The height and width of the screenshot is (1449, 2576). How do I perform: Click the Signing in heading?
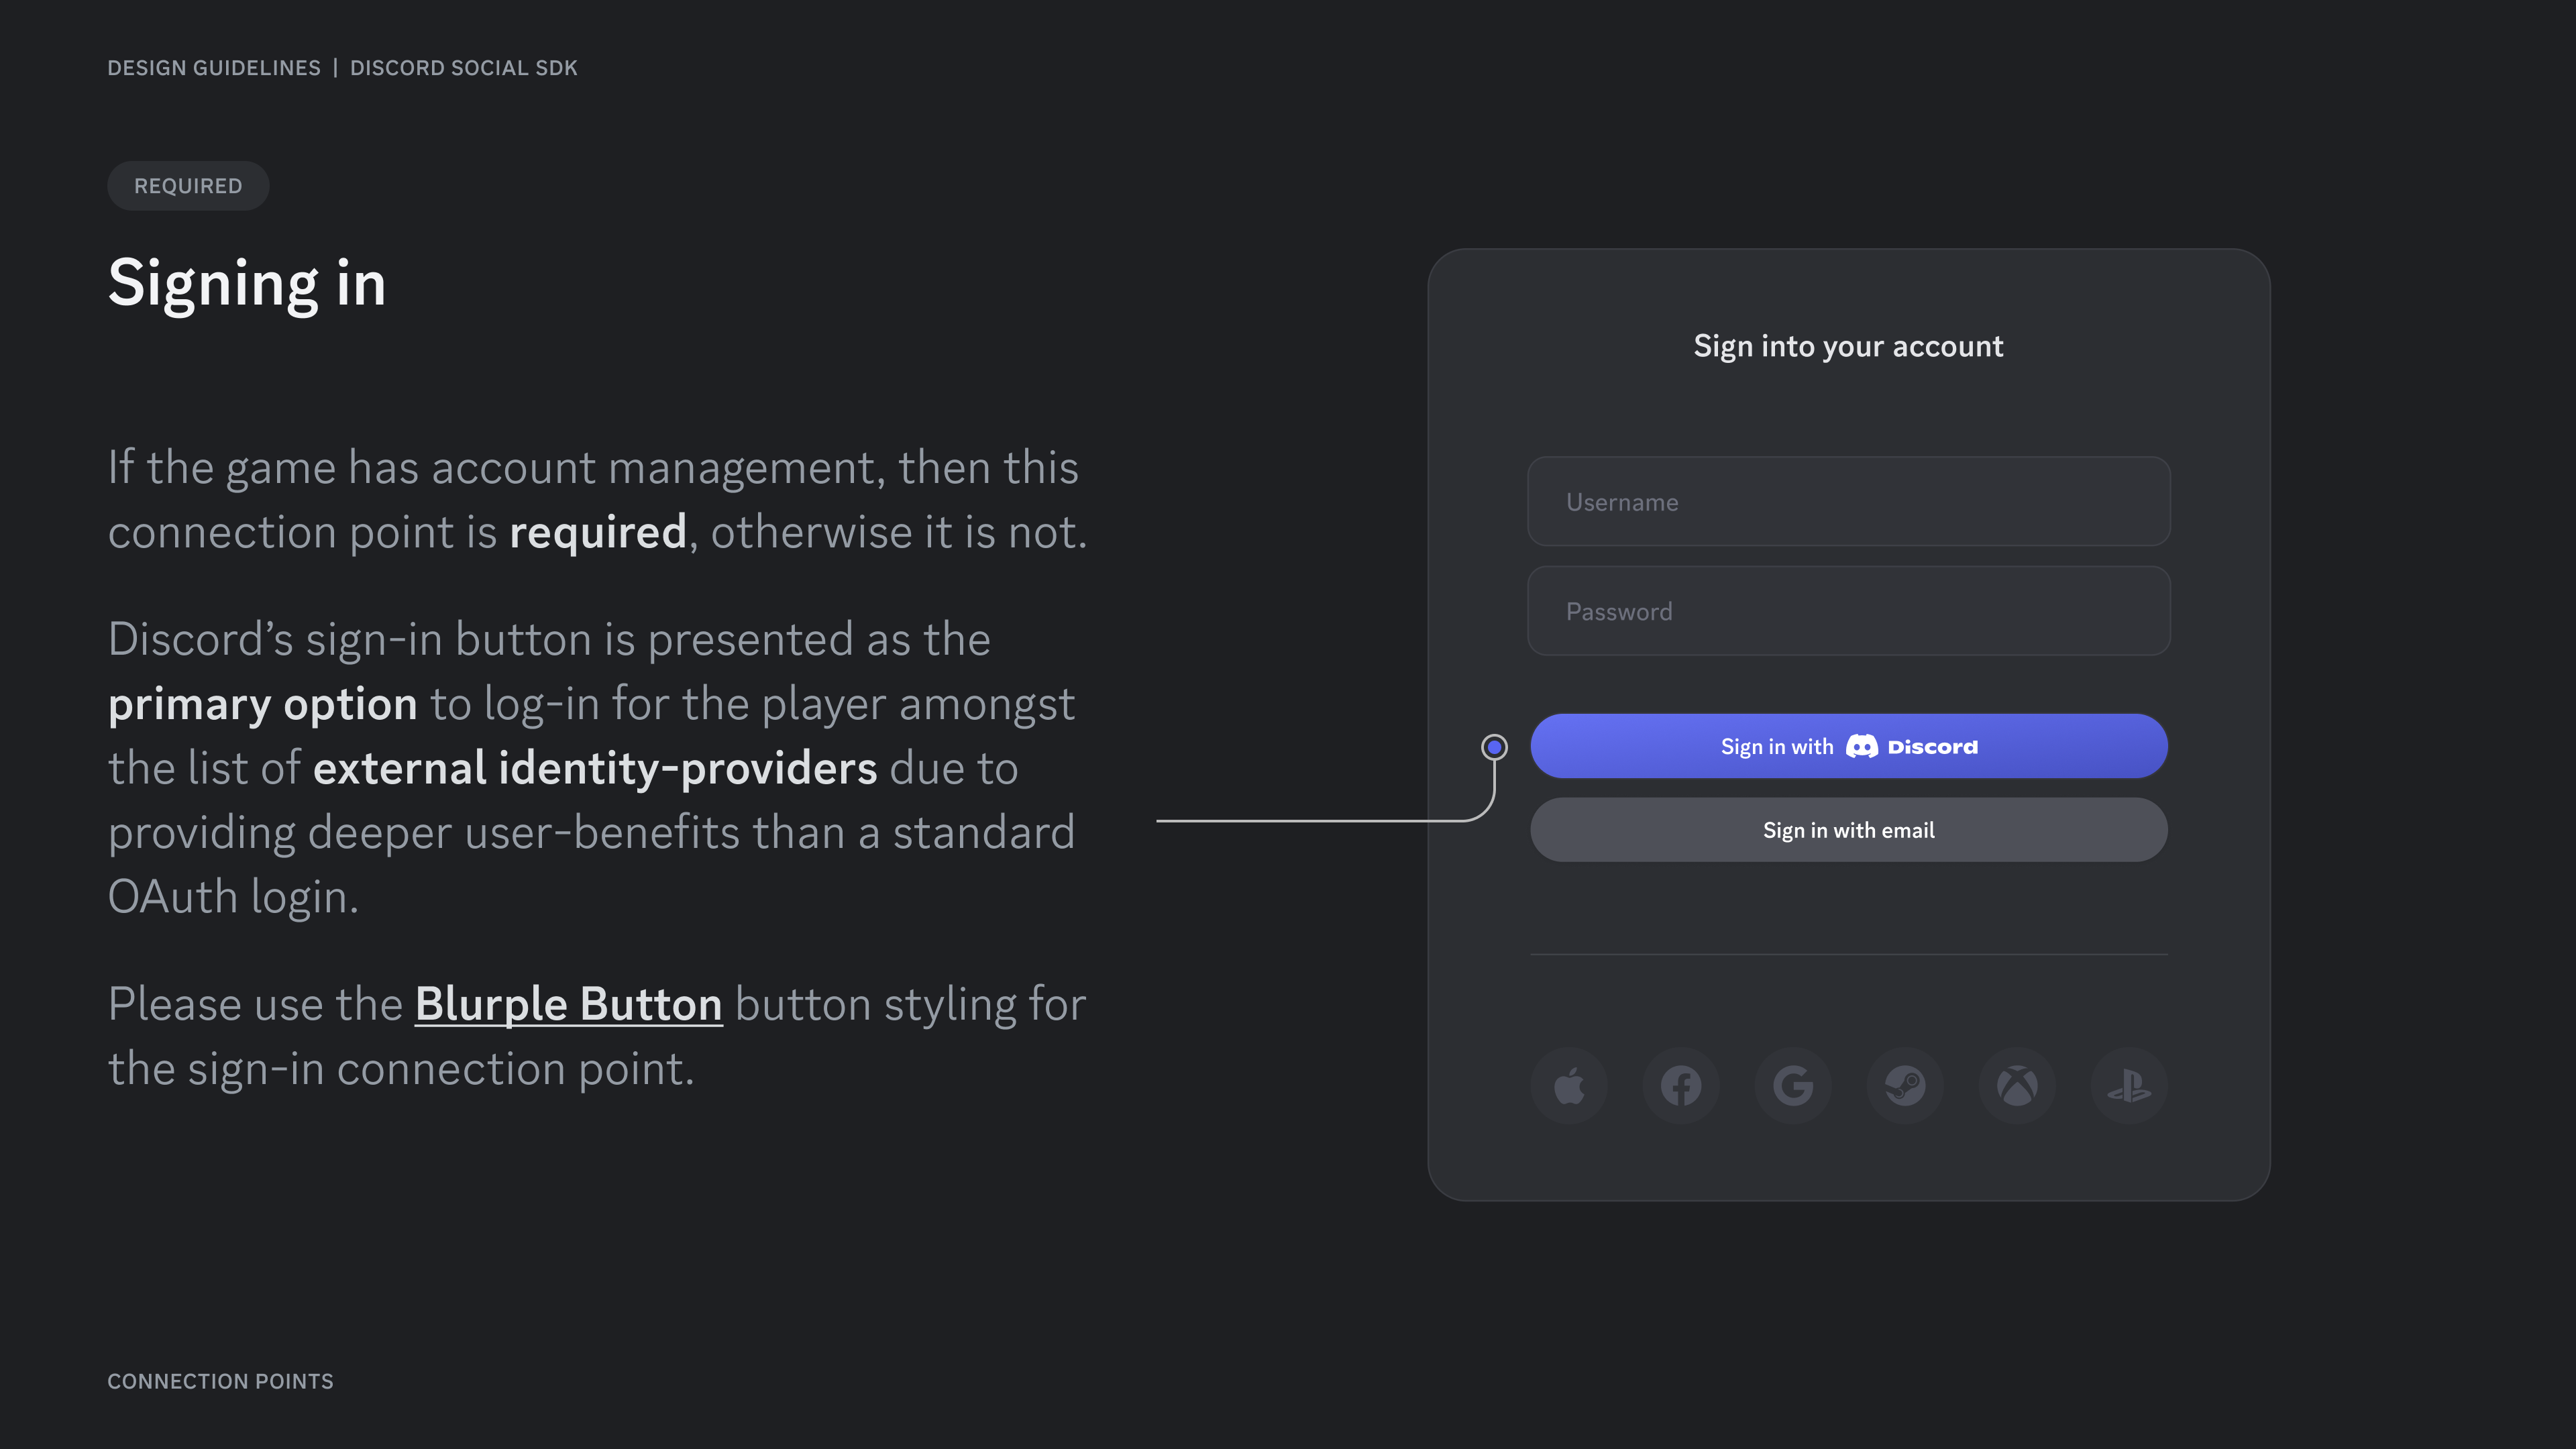(247, 284)
